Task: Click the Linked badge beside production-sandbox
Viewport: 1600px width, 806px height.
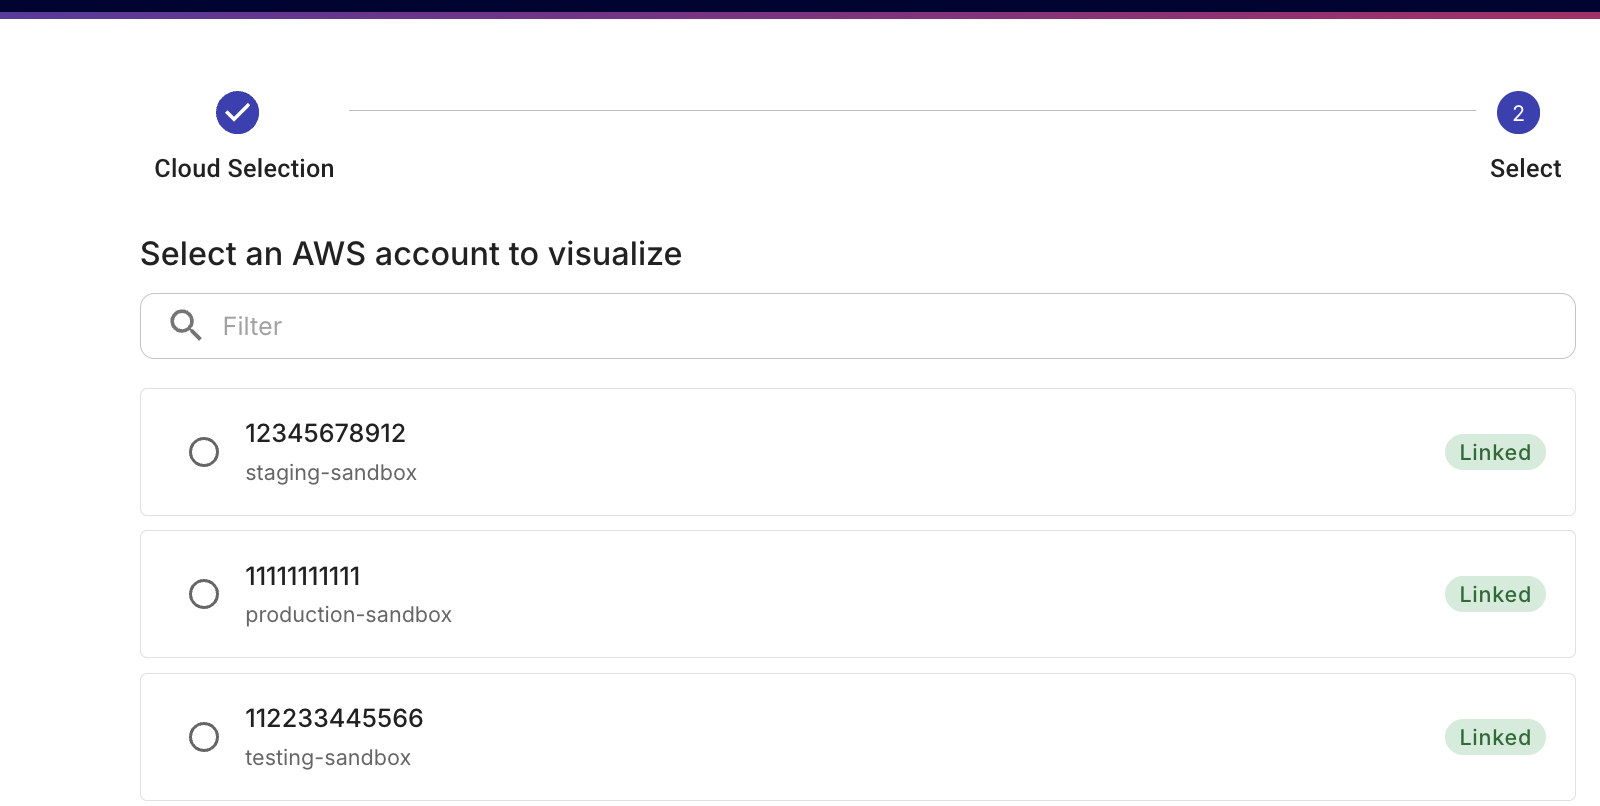Action: [1495, 594]
